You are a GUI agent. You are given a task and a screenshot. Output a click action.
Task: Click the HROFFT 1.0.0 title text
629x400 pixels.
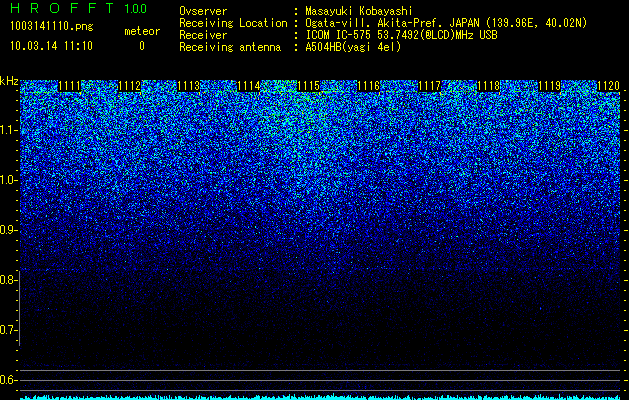click(79, 8)
